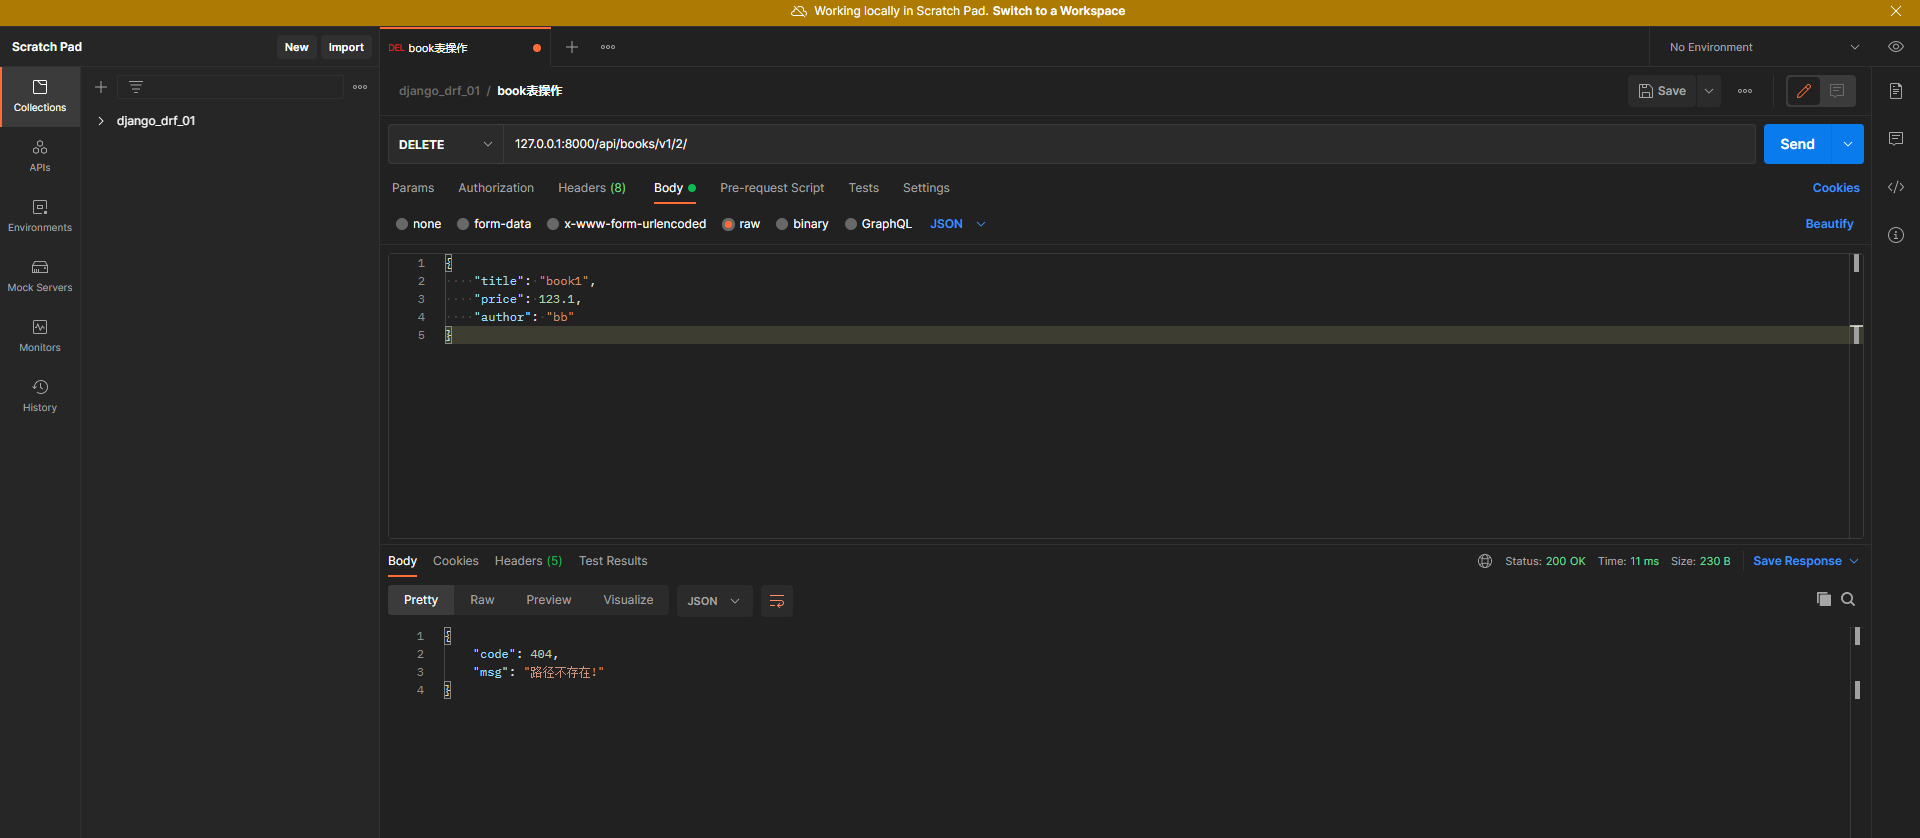This screenshot has height=838, width=1920.
Task: Open the comments panel on right sidebar
Action: [x=1896, y=139]
